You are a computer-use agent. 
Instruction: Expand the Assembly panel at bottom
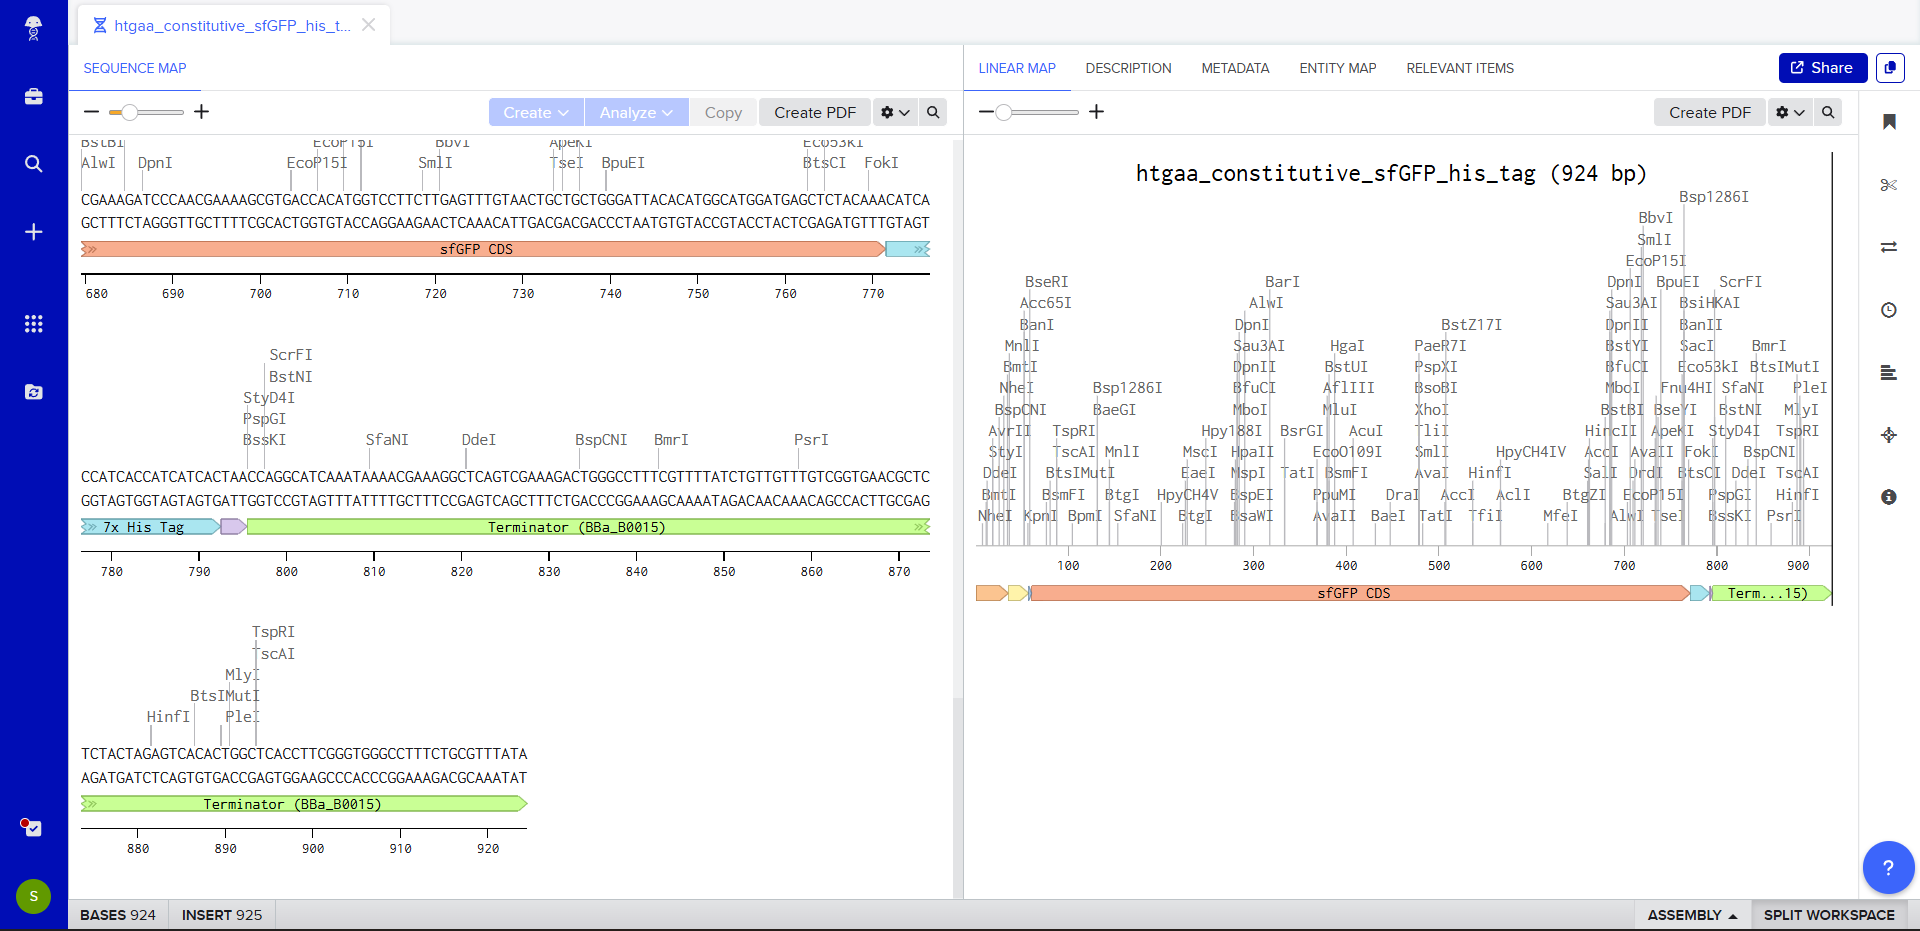tap(1692, 915)
